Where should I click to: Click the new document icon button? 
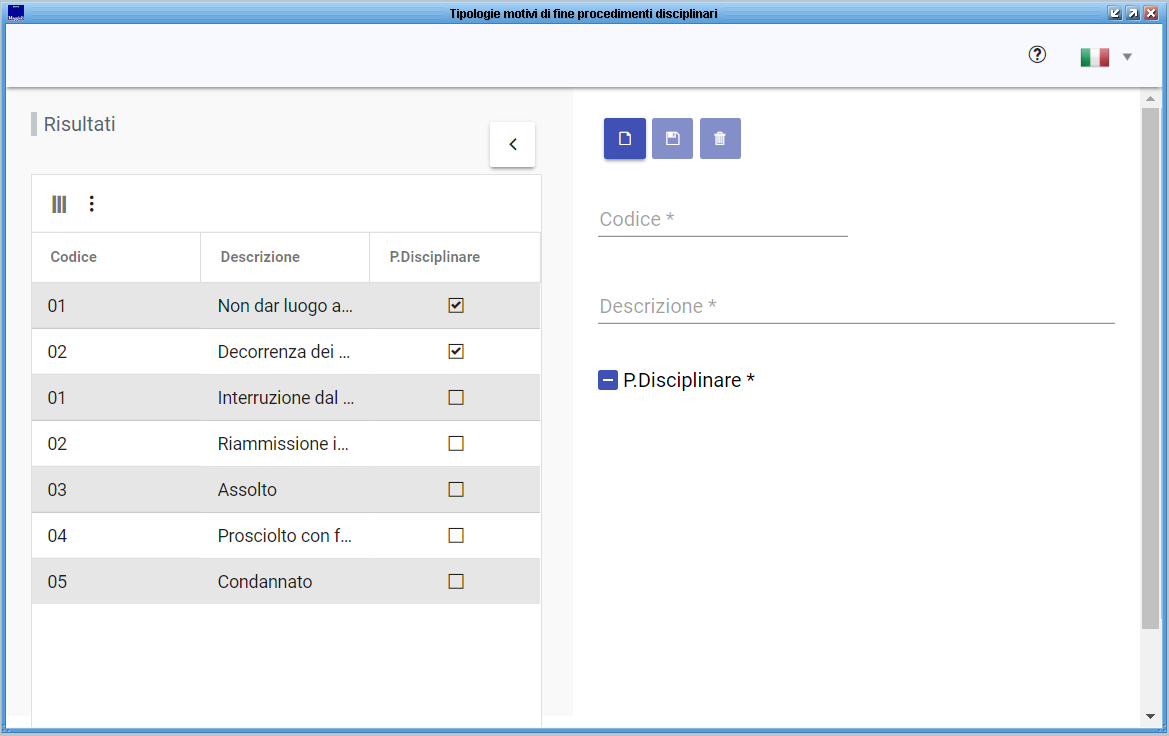click(625, 139)
